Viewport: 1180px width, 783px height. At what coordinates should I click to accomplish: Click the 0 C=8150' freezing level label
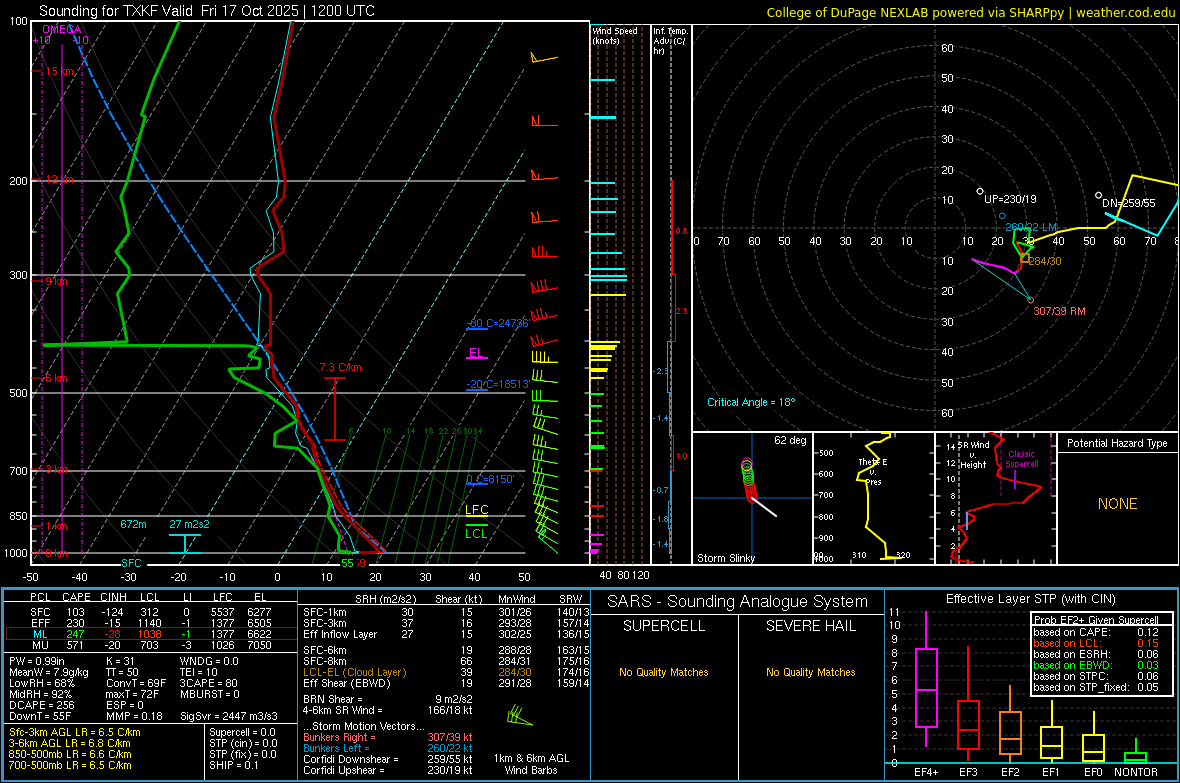coord(490,479)
